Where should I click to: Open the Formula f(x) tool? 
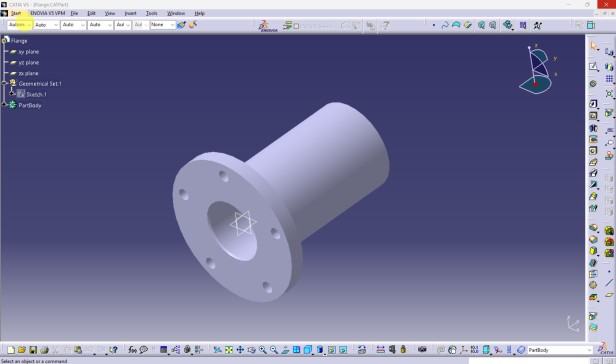pyautogui.click(x=132, y=349)
